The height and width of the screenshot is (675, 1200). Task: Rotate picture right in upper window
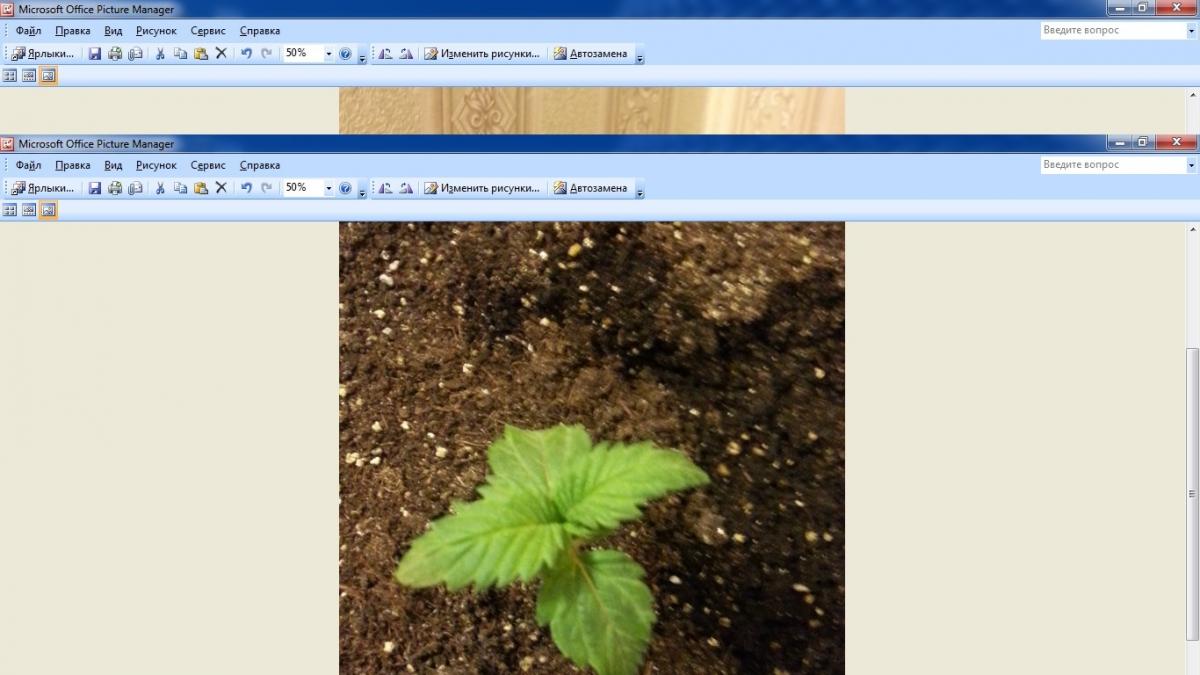pyautogui.click(x=405, y=54)
